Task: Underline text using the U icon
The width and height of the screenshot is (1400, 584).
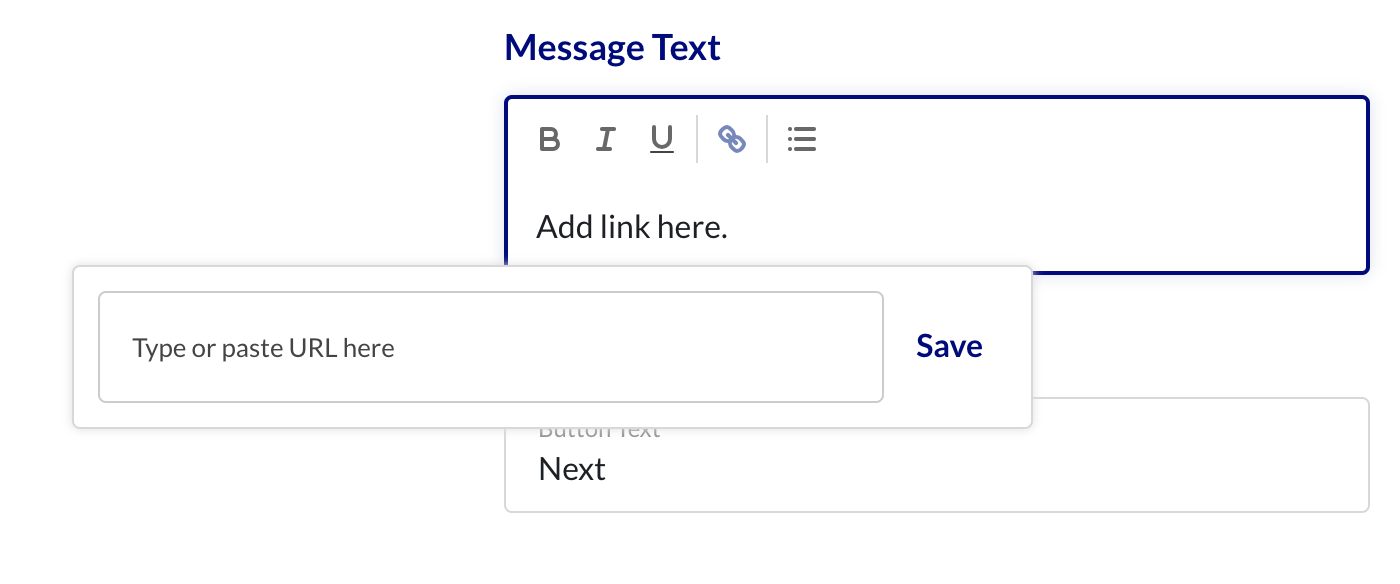Action: click(x=661, y=139)
